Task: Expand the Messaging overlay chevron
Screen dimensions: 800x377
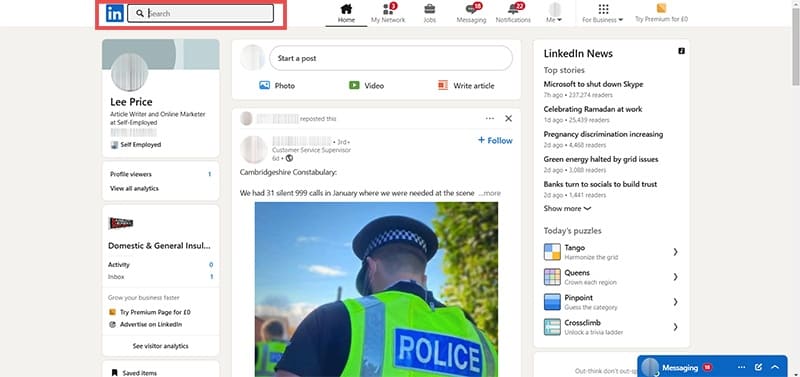Action: click(775, 367)
